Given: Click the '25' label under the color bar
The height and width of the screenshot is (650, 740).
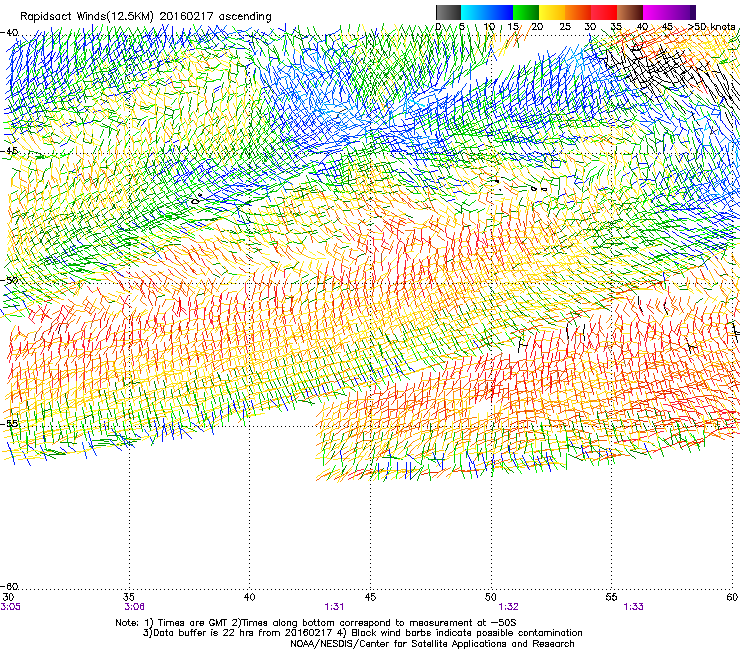Looking at the screenshot, I should pyautogui.click(x=565, y=27).
